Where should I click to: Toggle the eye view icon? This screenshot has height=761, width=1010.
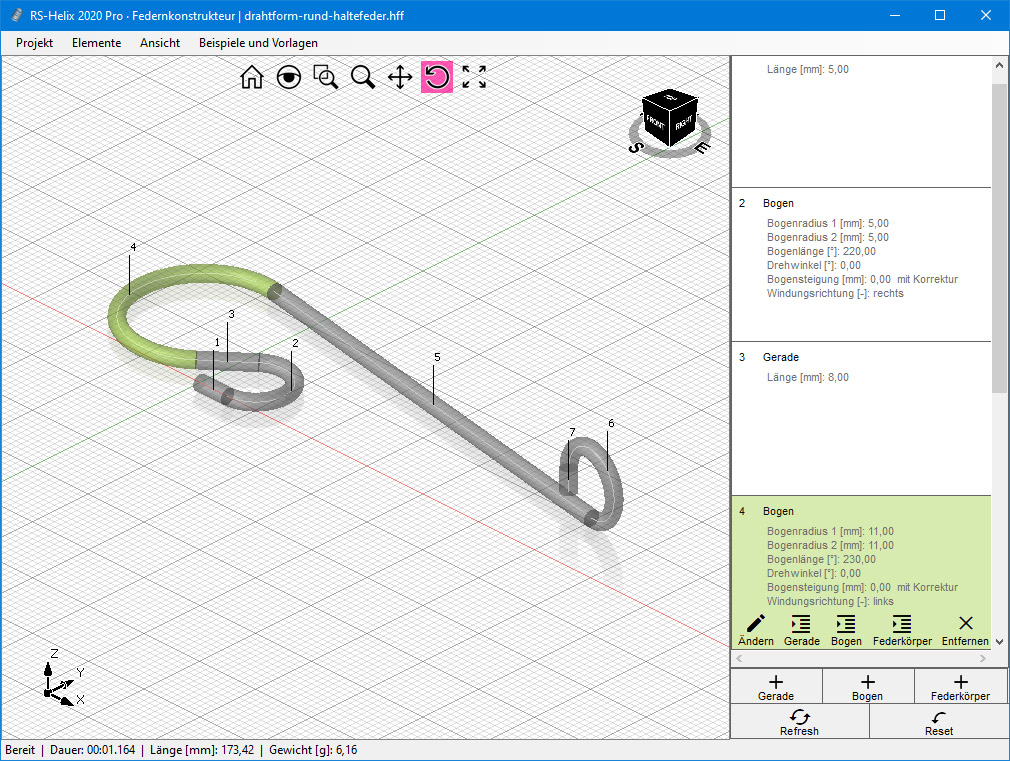click(289, 78)
